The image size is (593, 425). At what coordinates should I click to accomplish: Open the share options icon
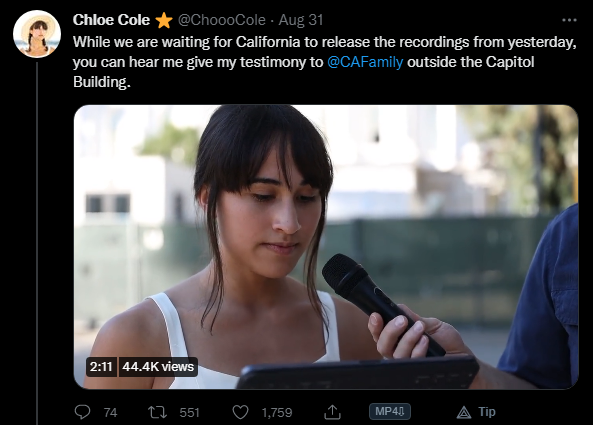(332, 412)
